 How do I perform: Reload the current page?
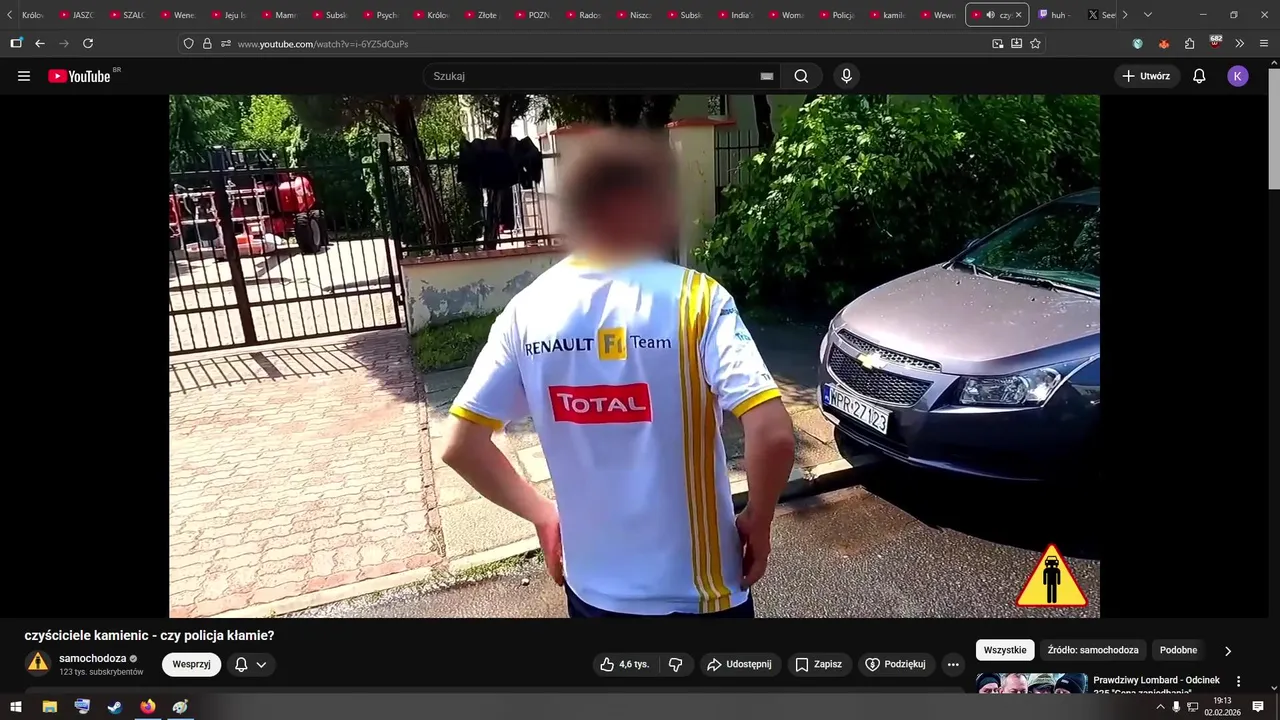(x=88, y=43)
